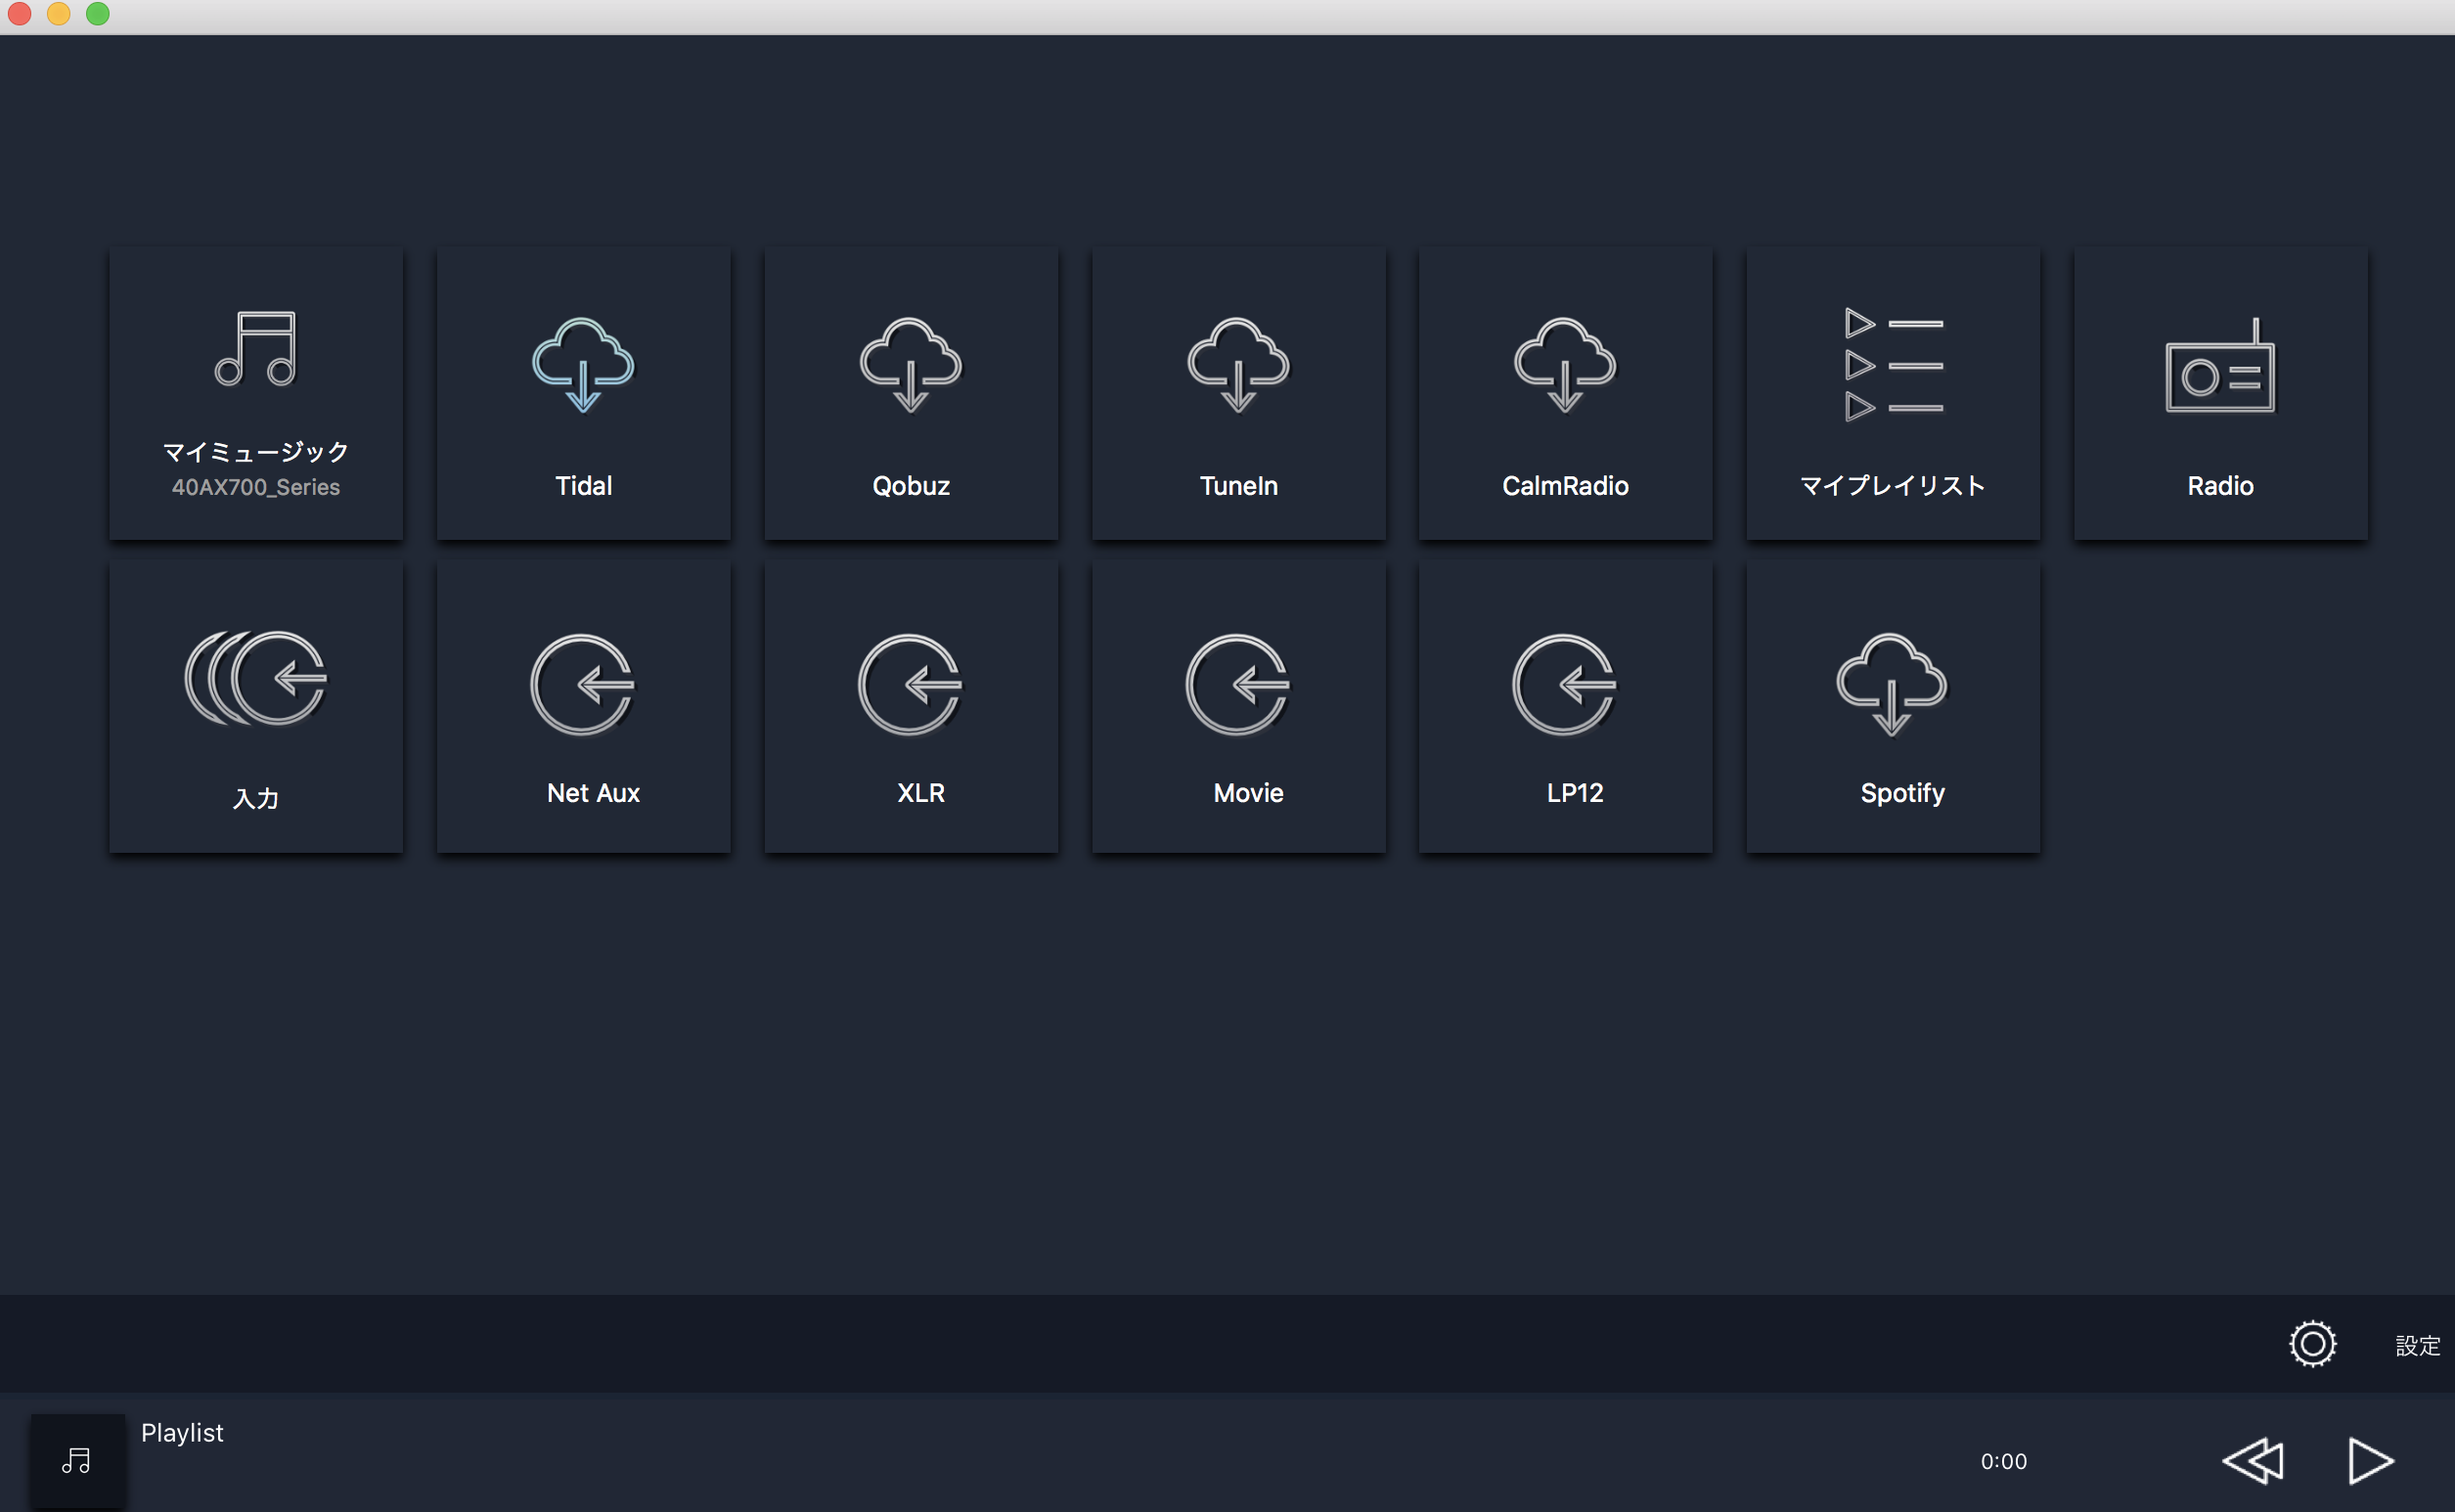This screenshot has height=1512, width=2455.
Task: Click the 40AX700_Series server name
Action: pos(256,487)
